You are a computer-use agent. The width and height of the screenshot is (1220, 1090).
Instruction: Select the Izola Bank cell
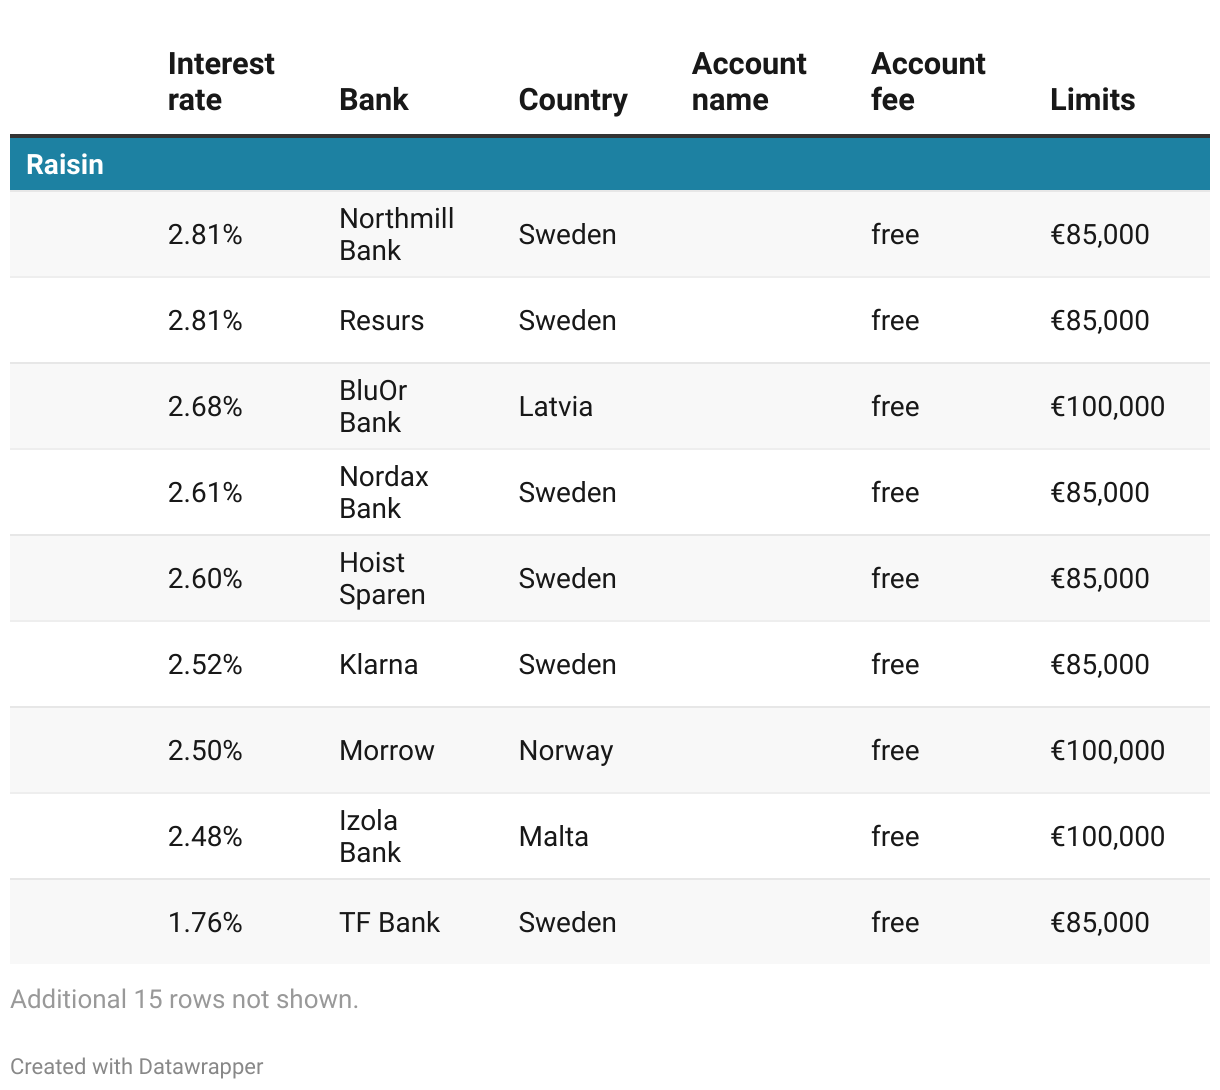[x=370, y=836]
